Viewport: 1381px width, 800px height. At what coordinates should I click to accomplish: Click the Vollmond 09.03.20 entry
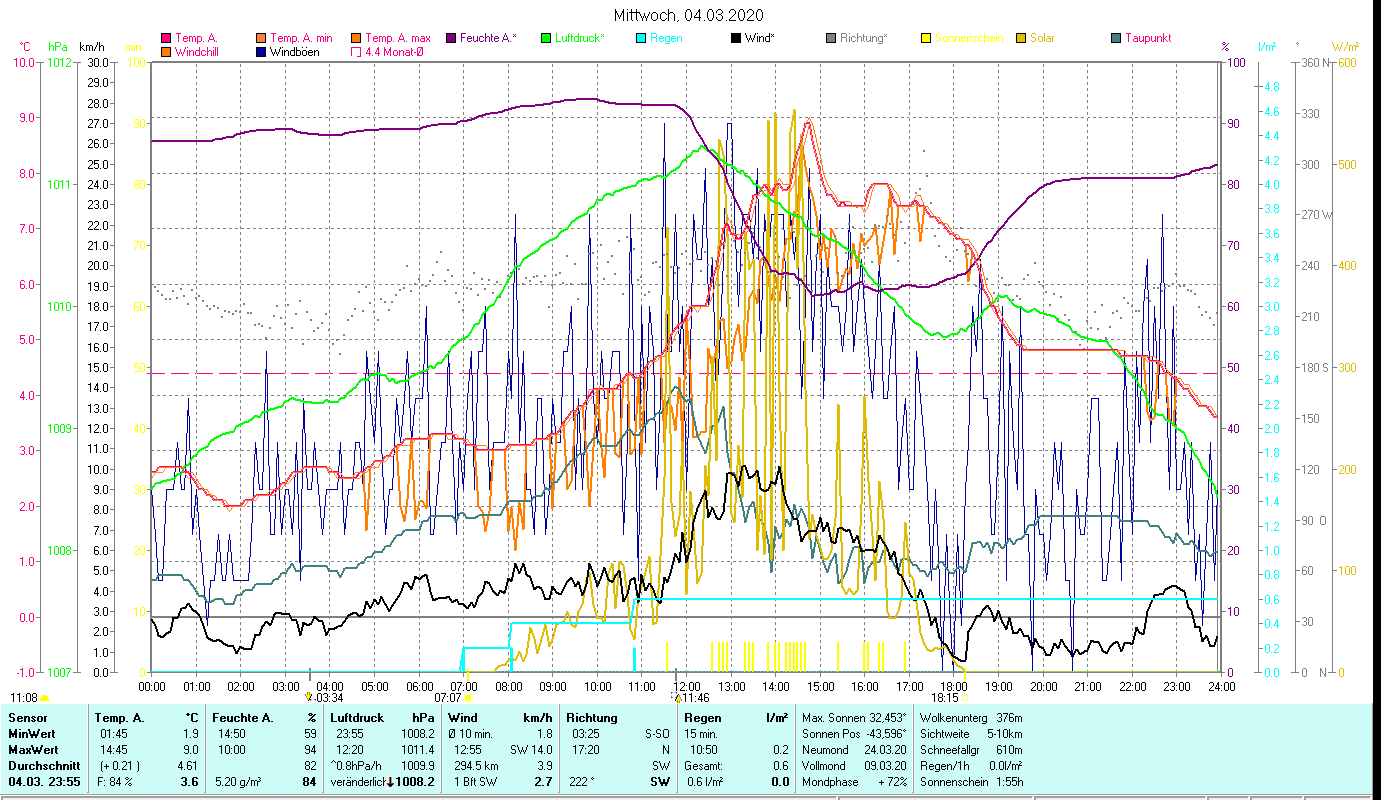point(855,766)
